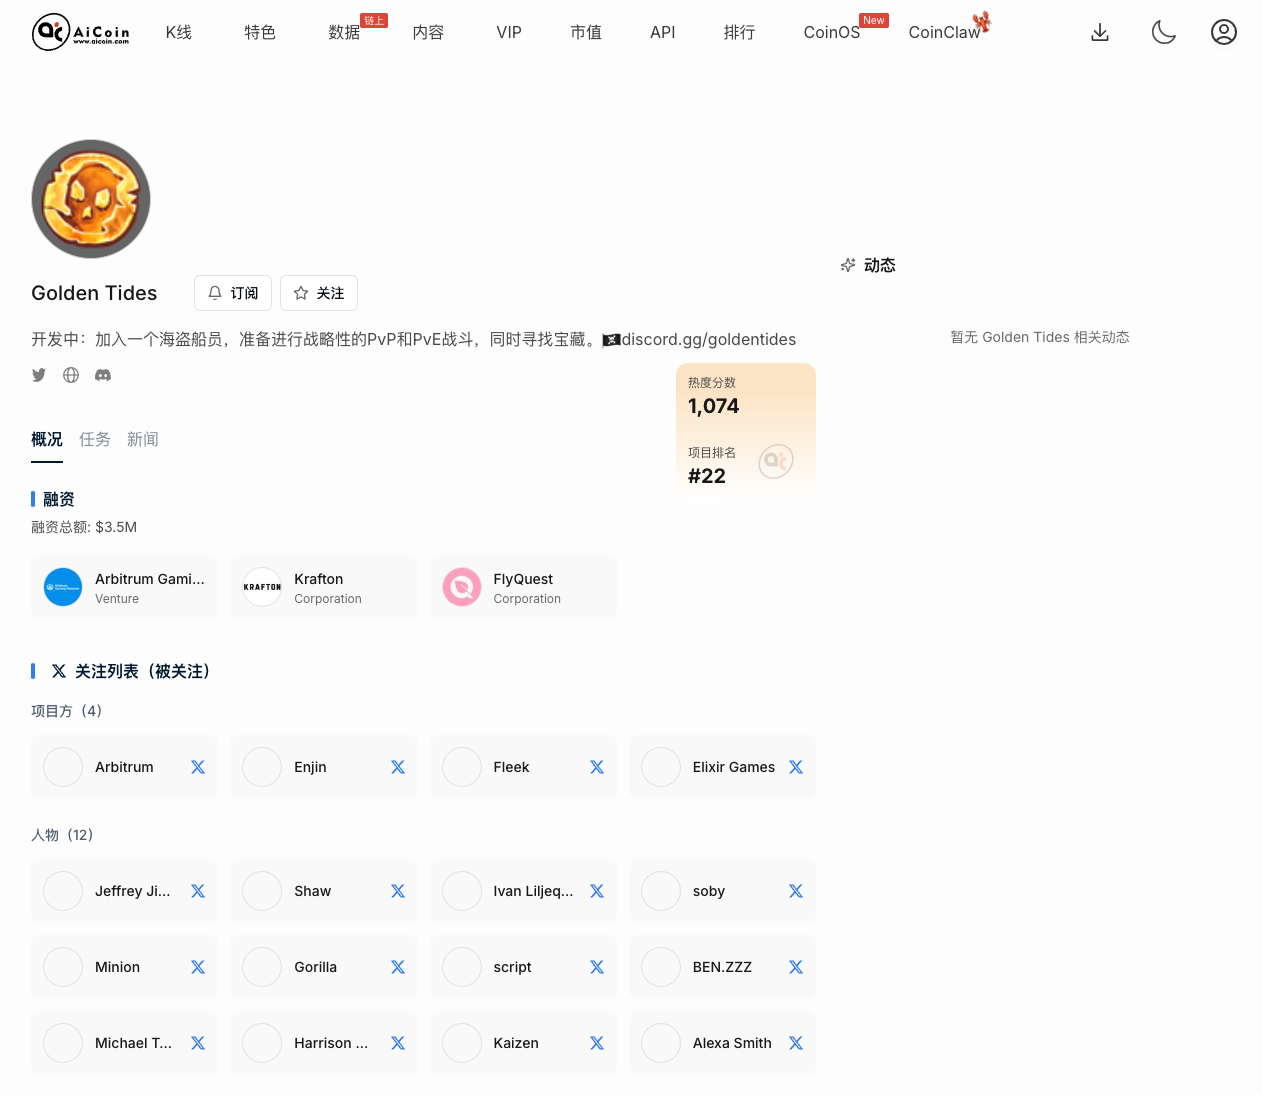Click the 动态 sparkle icon
The width and height of the screenshot is (1262, 1096).
848,265
